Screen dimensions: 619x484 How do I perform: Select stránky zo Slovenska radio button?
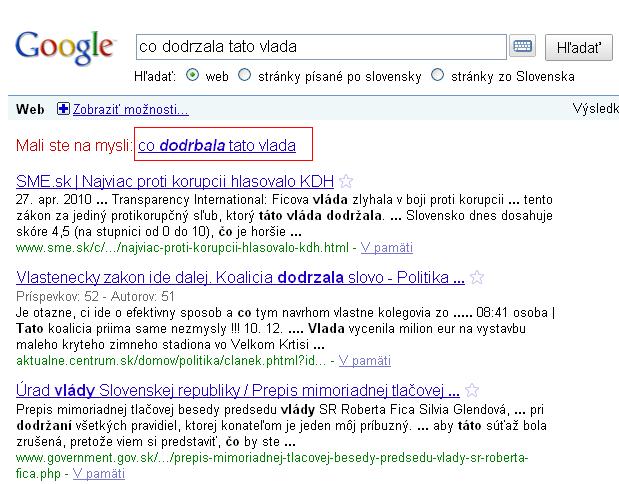click(437, 75)
